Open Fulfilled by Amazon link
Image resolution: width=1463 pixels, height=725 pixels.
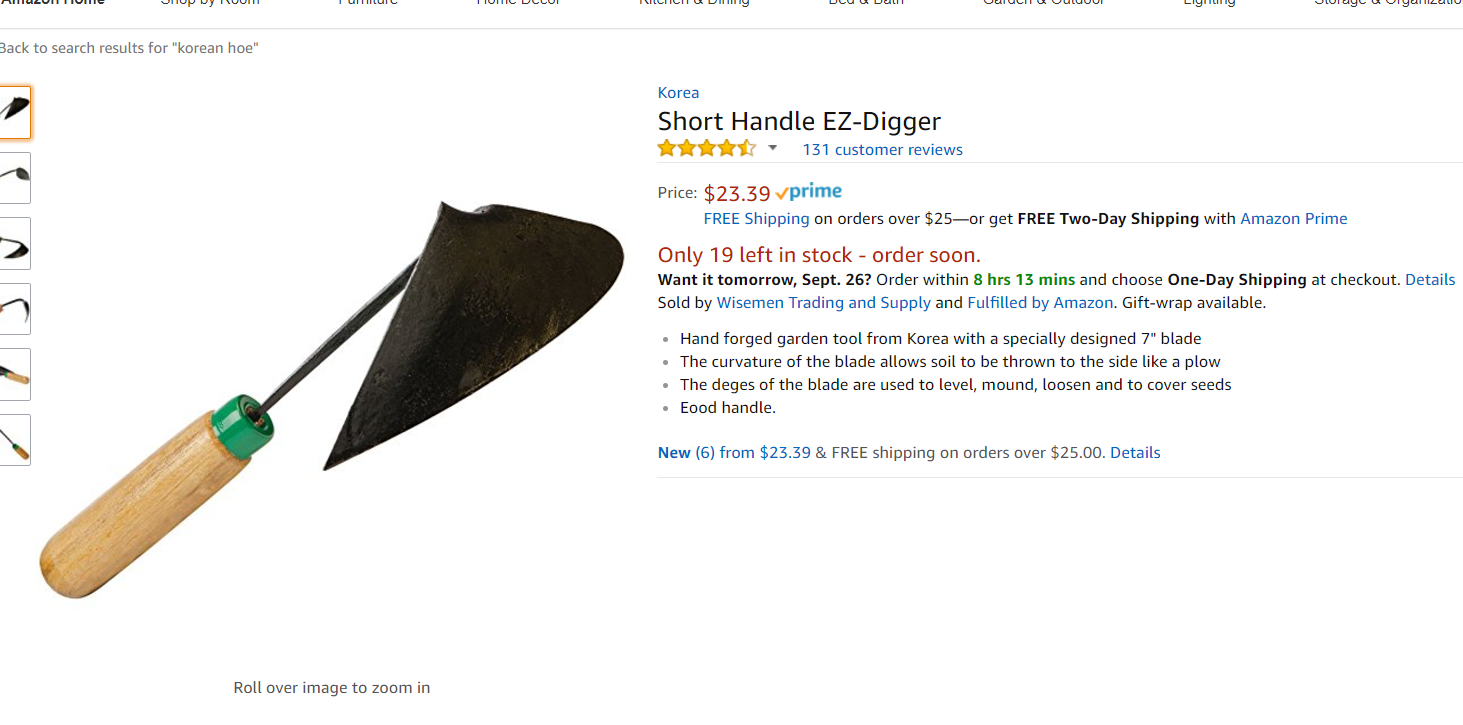(x=1039, y=303)
